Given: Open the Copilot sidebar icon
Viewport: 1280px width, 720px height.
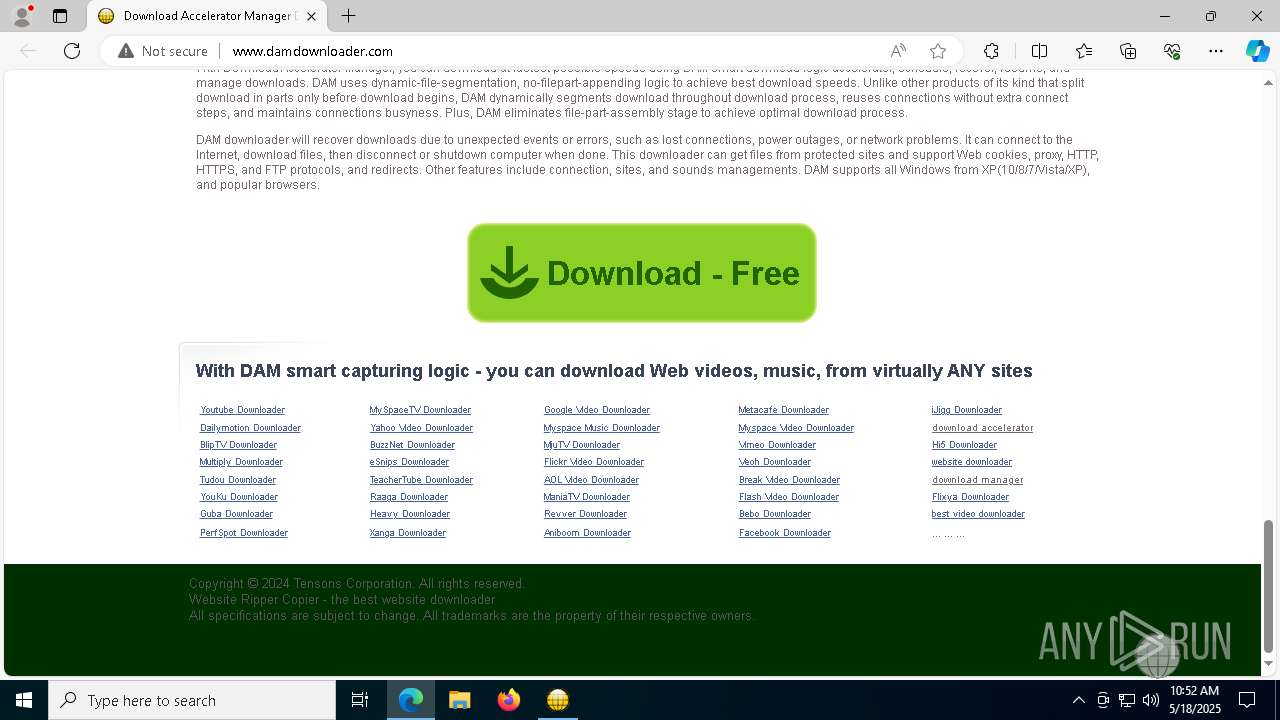Looking at the screenshot, I should pyautogui.click(x=1257, y=51).
